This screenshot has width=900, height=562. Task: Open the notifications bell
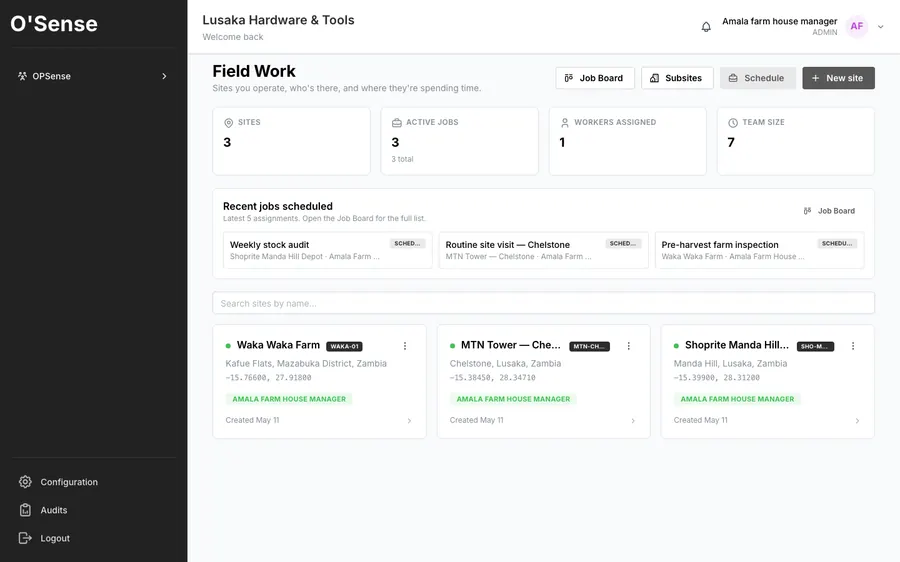[x=706, y=26]
